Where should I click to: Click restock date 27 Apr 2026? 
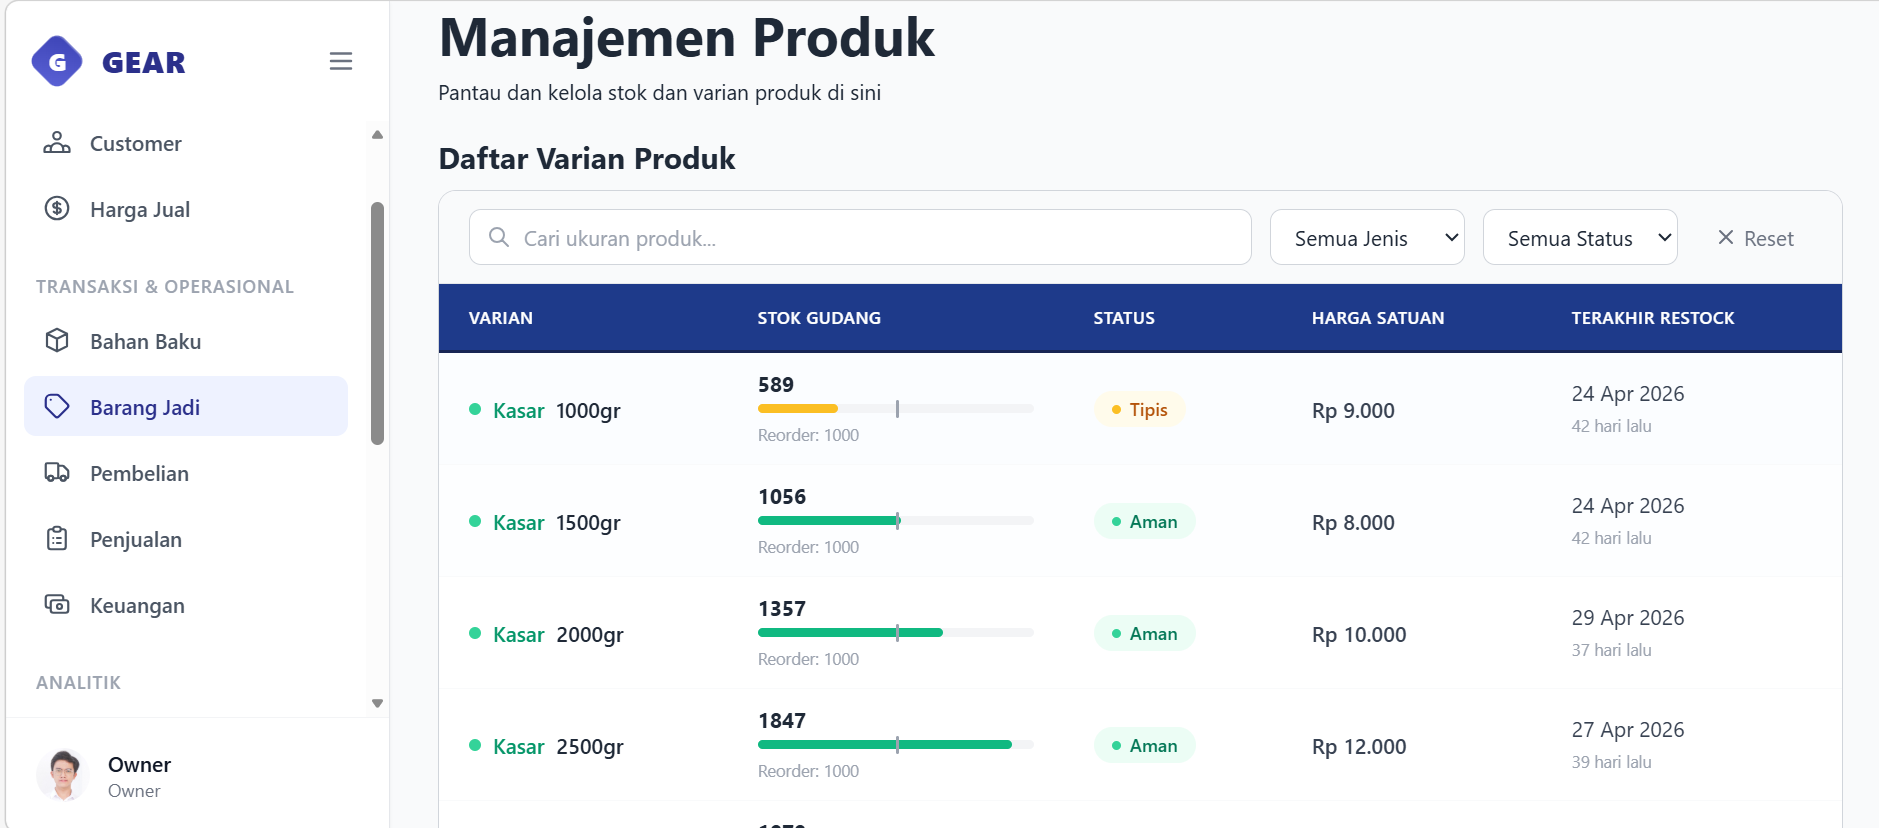pyautogui.click(x=1628, y=730)
